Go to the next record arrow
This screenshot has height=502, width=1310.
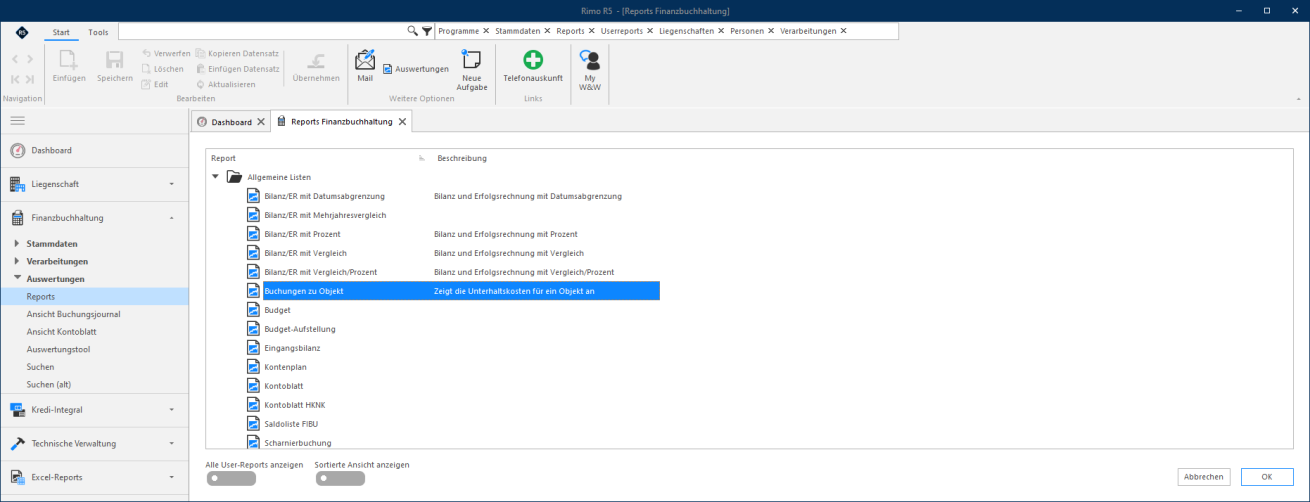pyautogui.click(x=30, y=59)
